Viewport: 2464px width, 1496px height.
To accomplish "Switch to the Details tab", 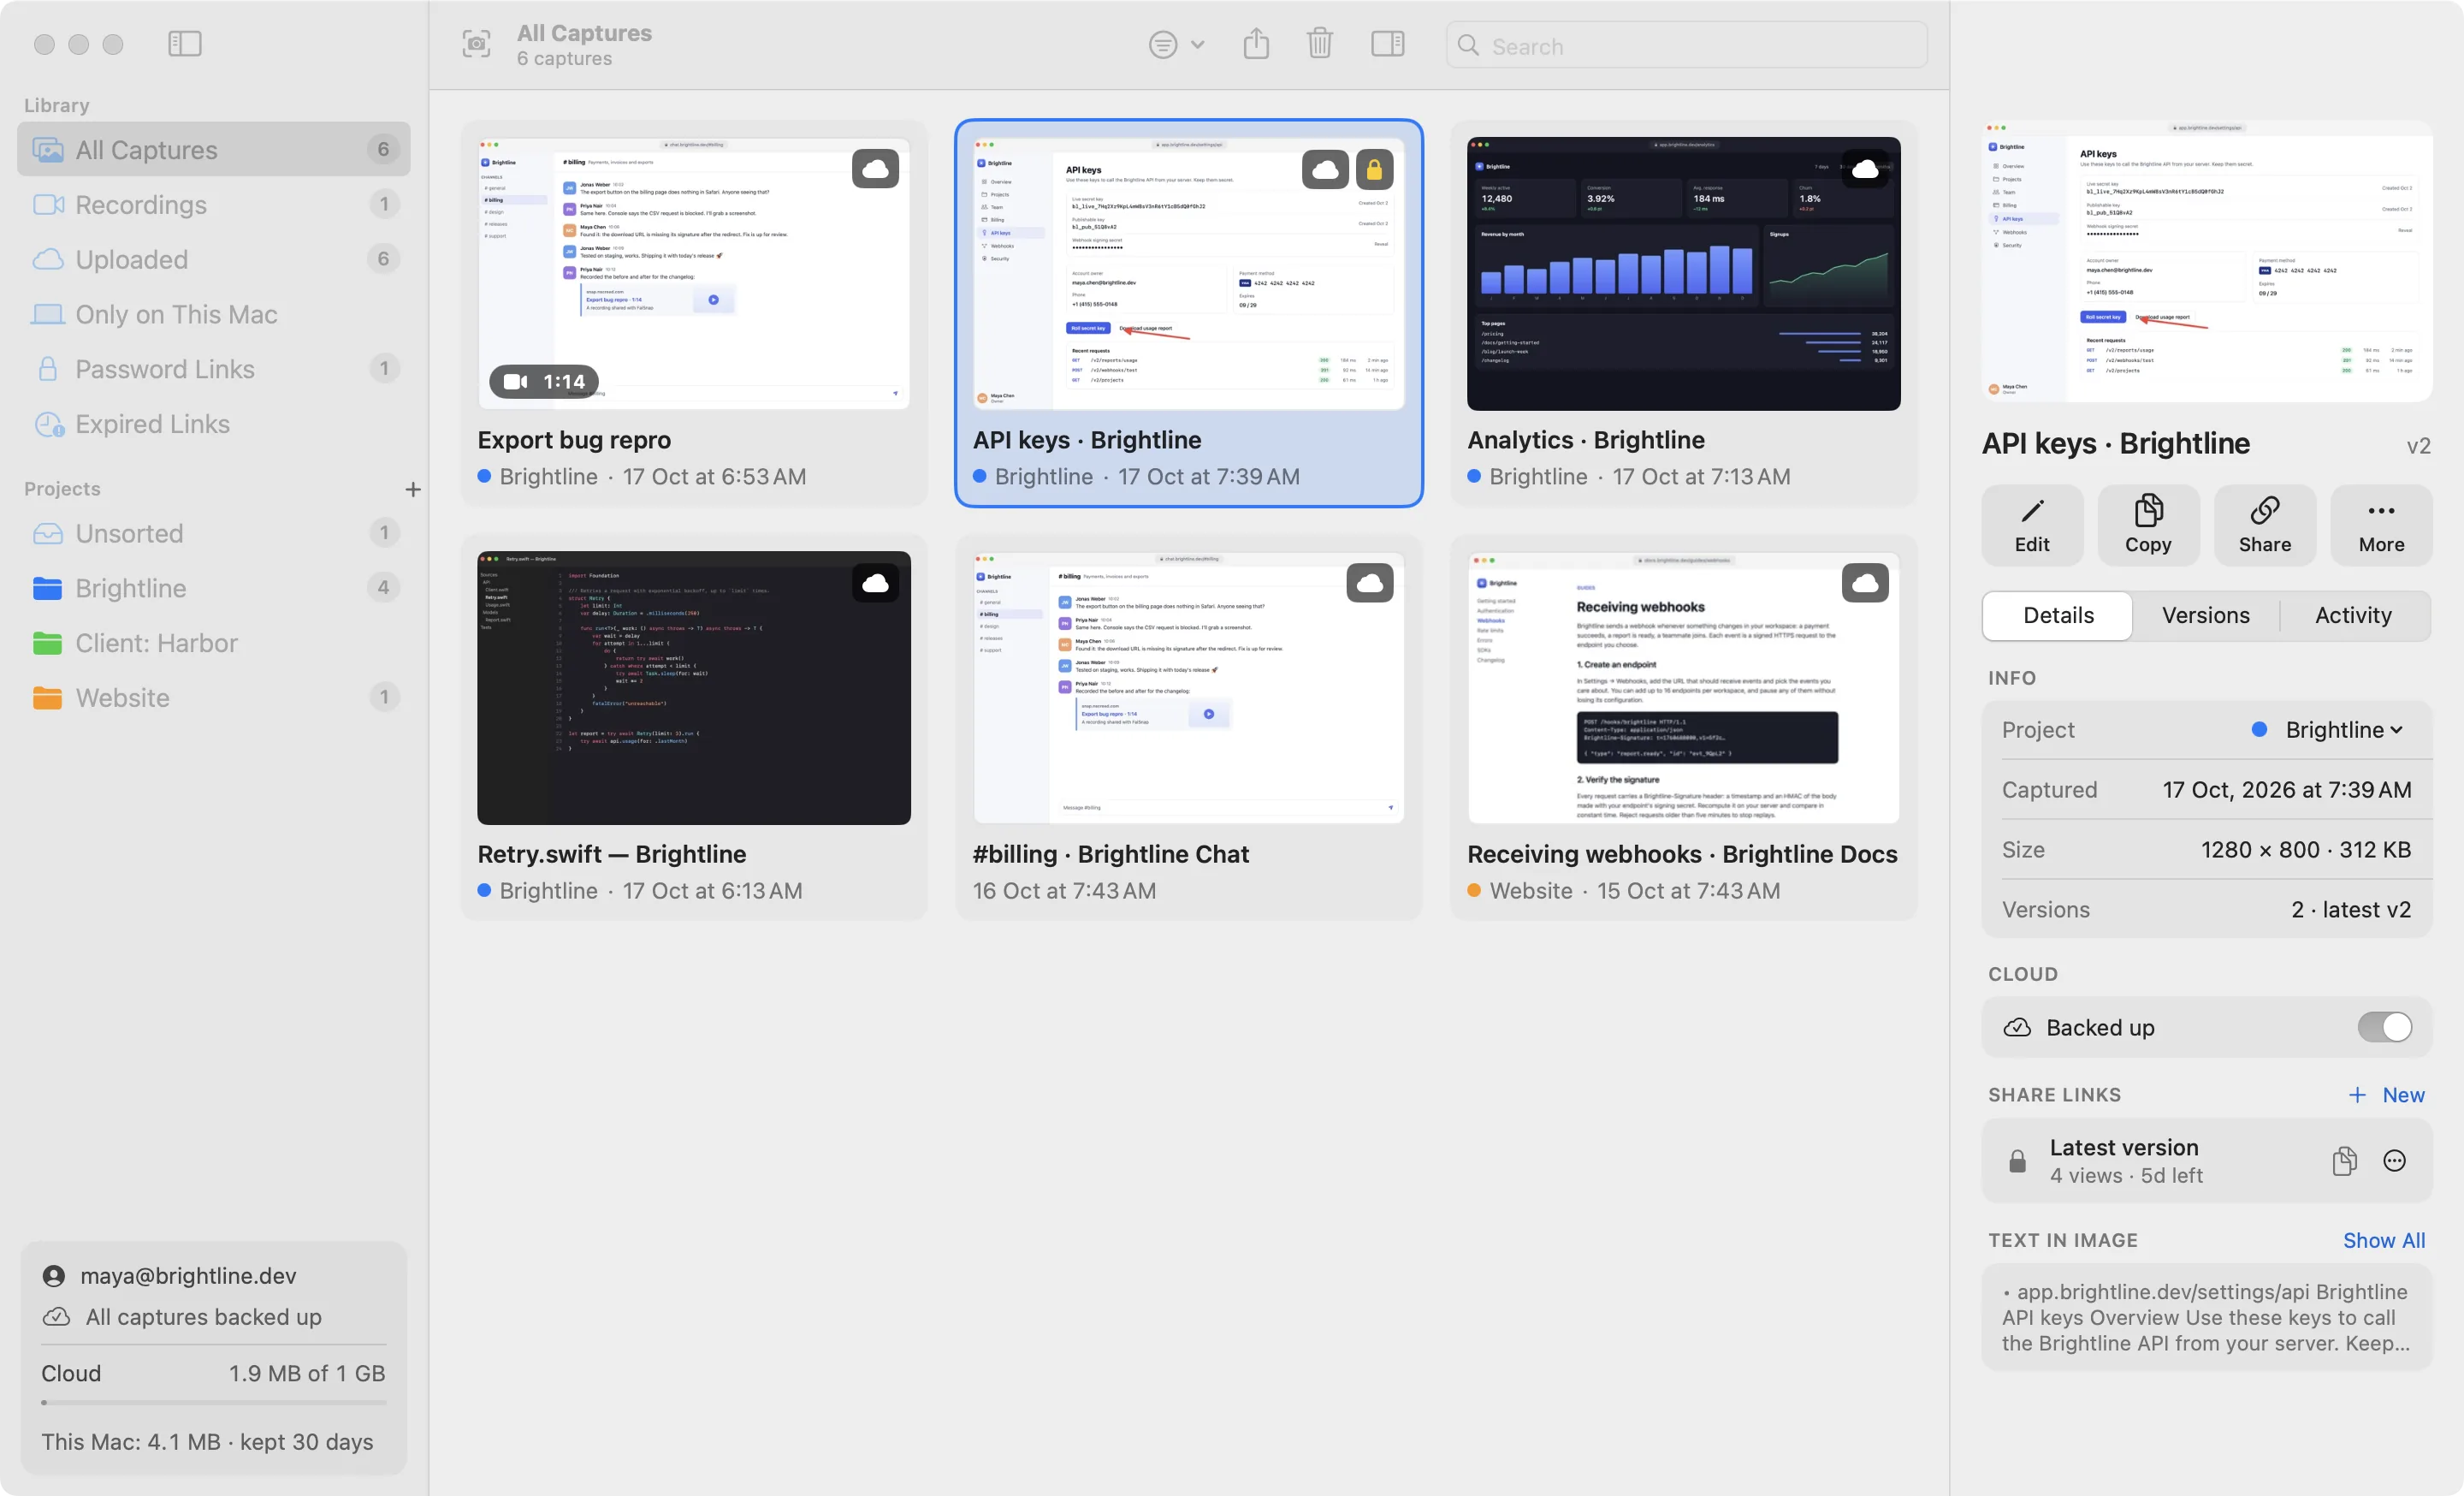I will (x=2058, y=615).
